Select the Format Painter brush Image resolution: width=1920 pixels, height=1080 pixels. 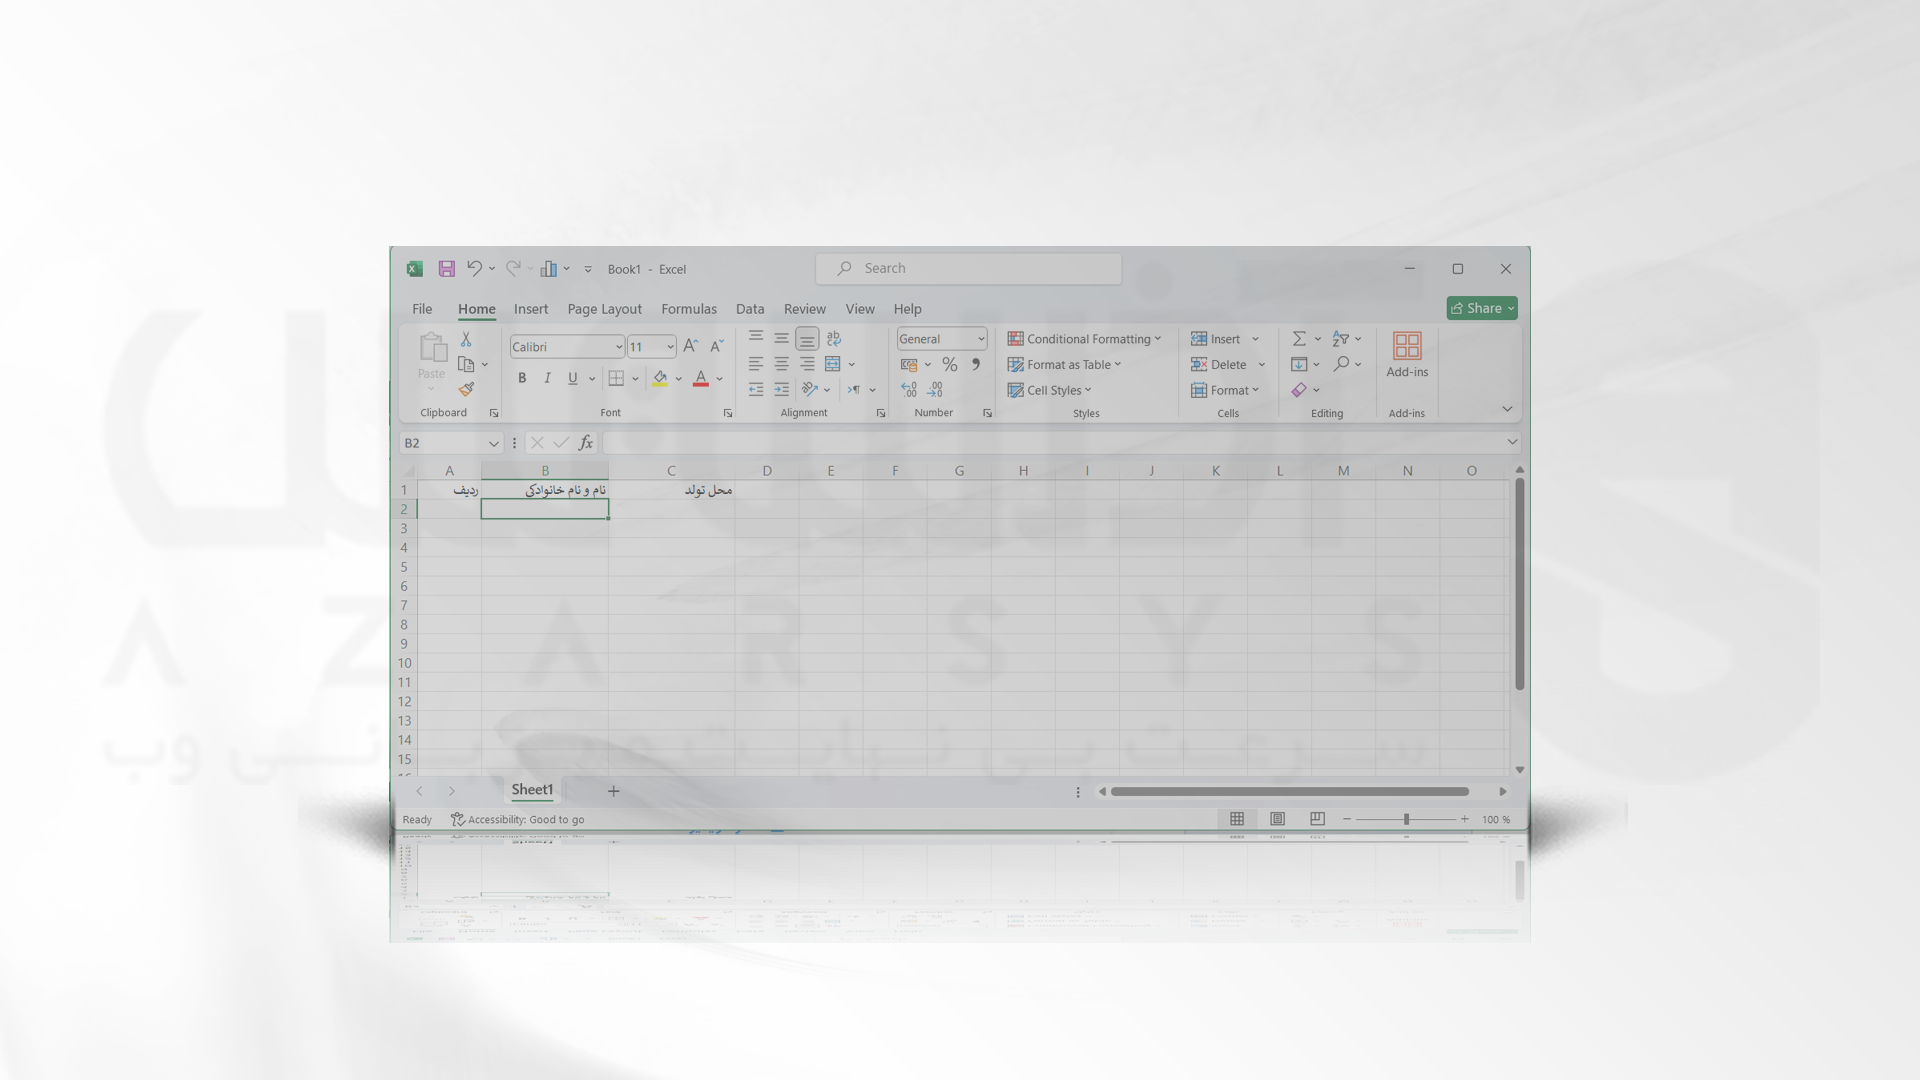click(x=466, y=389)
